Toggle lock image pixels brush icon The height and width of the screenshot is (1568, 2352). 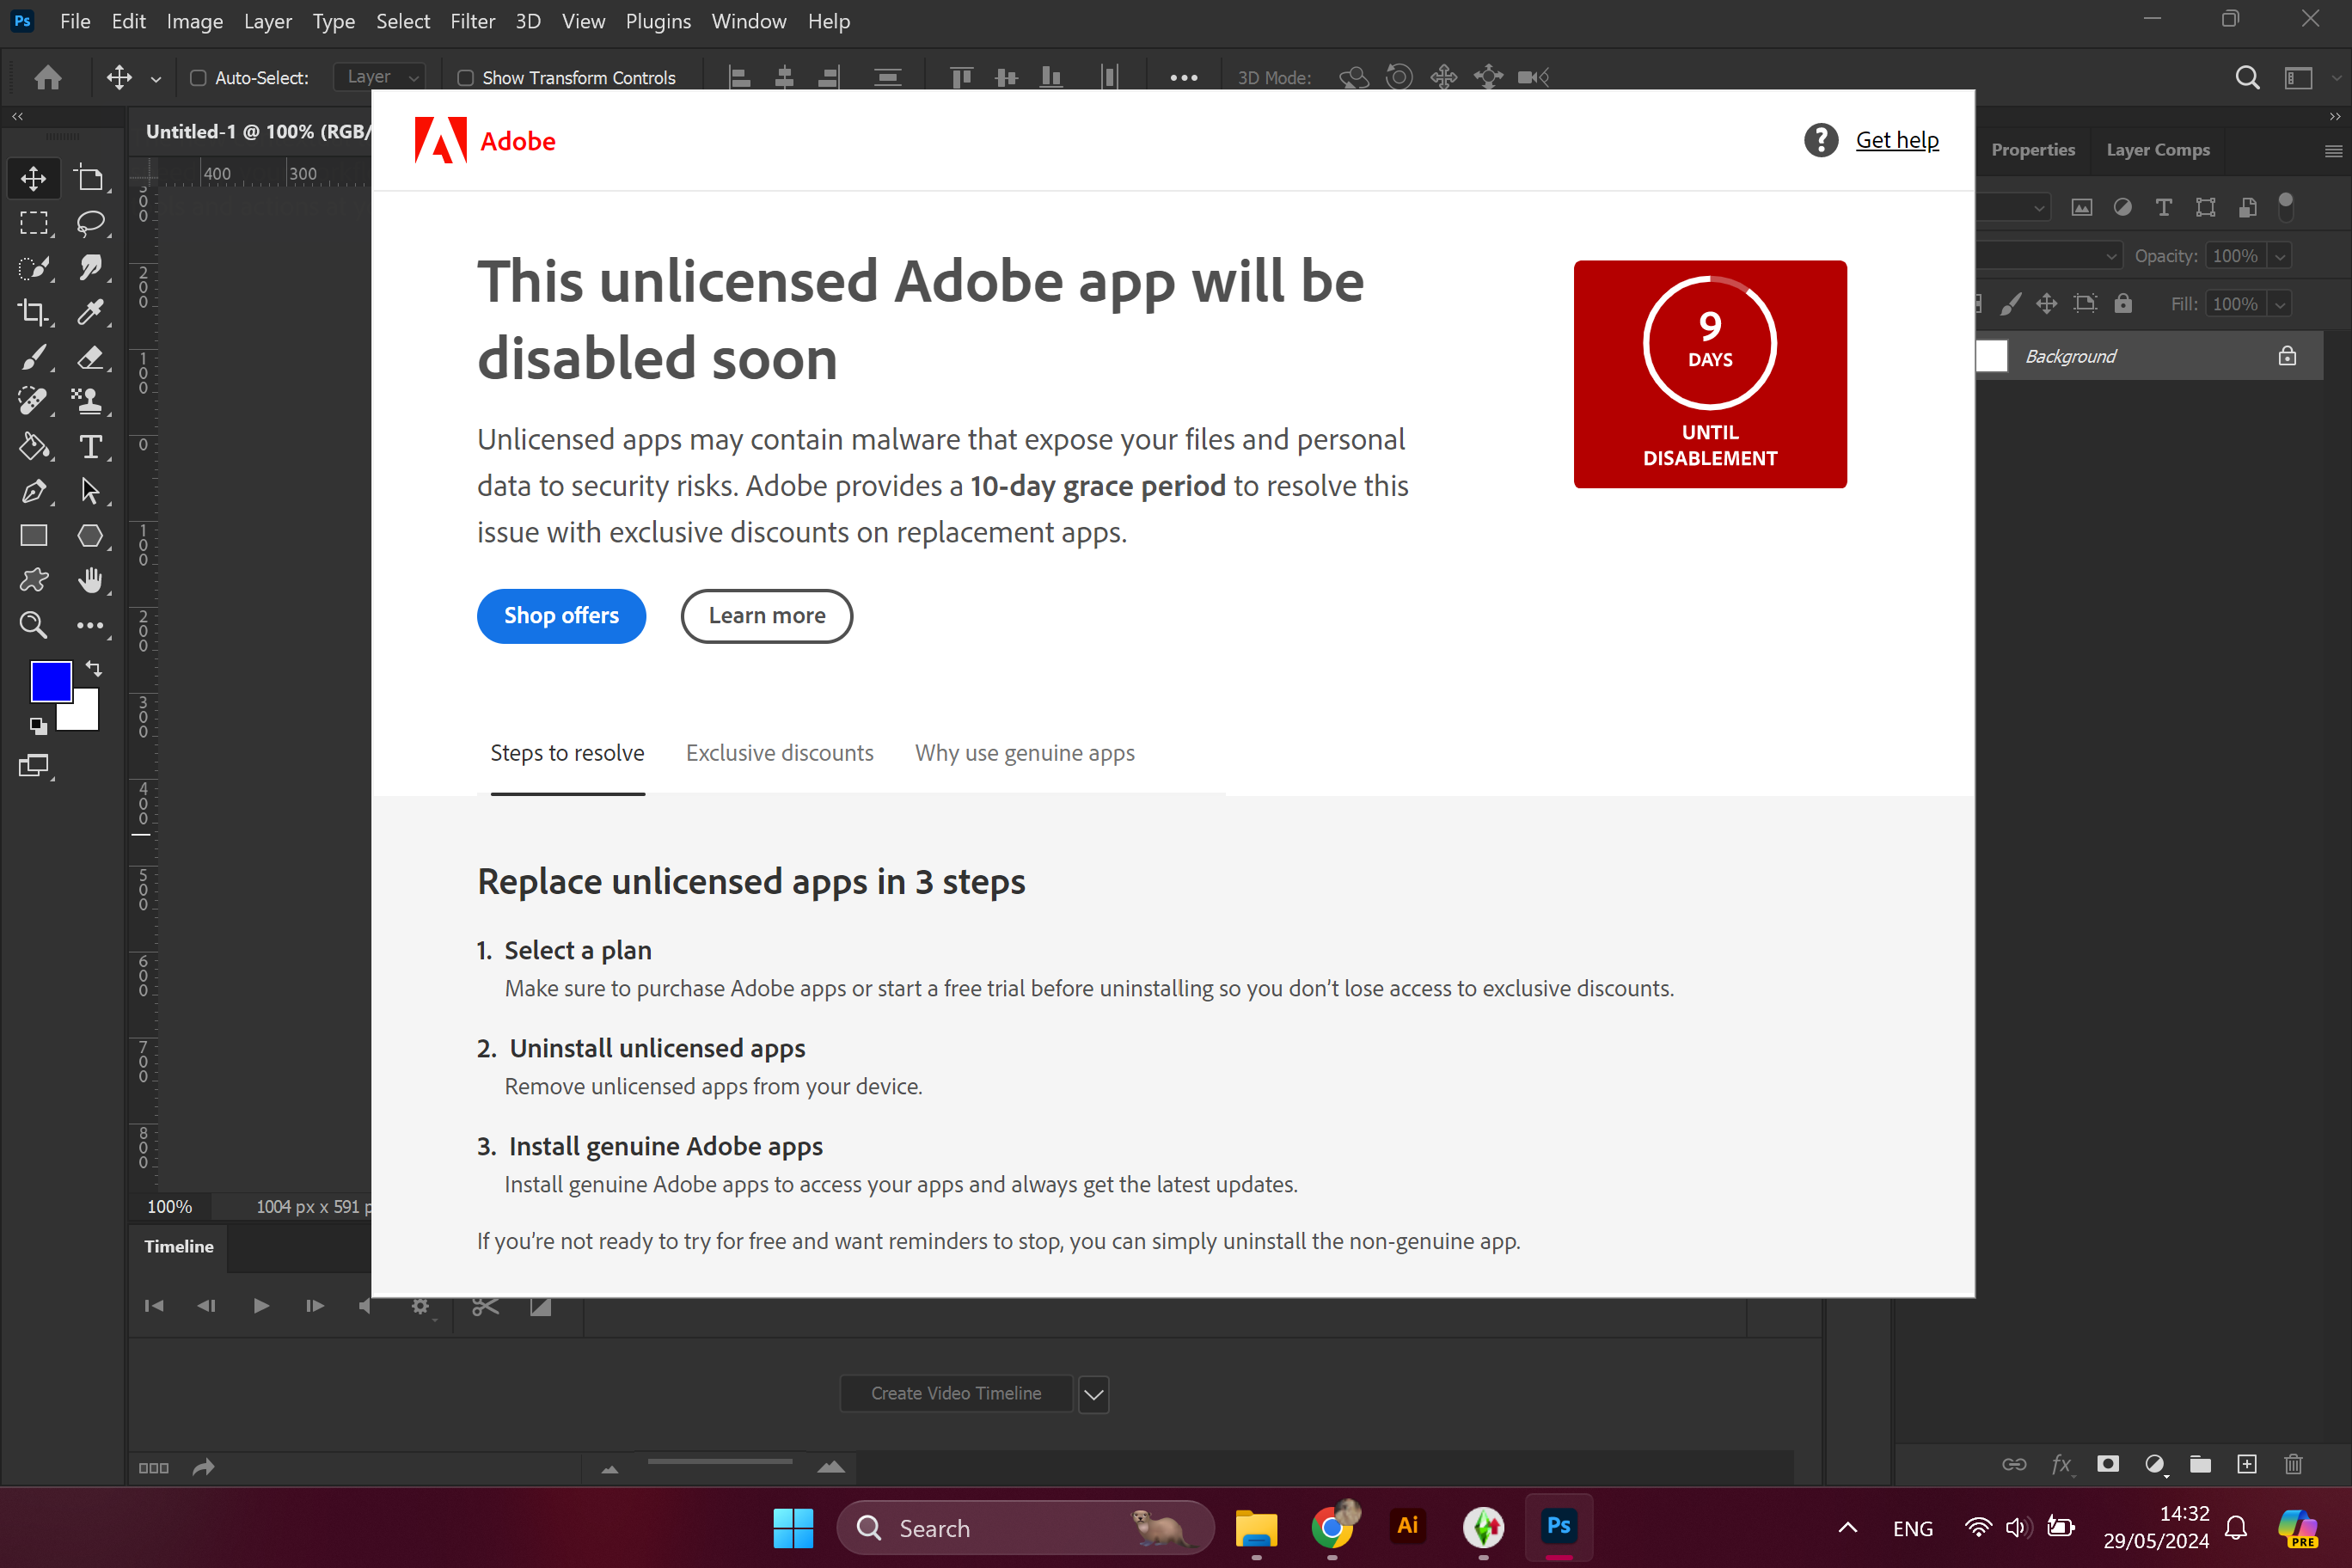2011,304
